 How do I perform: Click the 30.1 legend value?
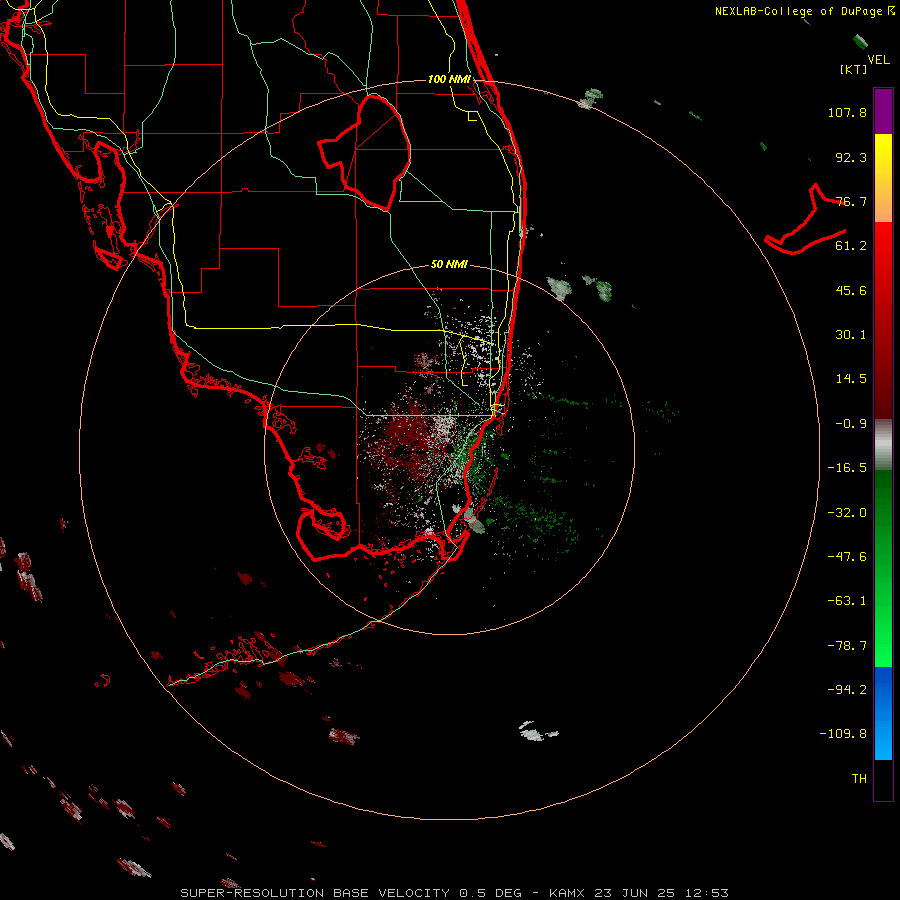(851, 335)
